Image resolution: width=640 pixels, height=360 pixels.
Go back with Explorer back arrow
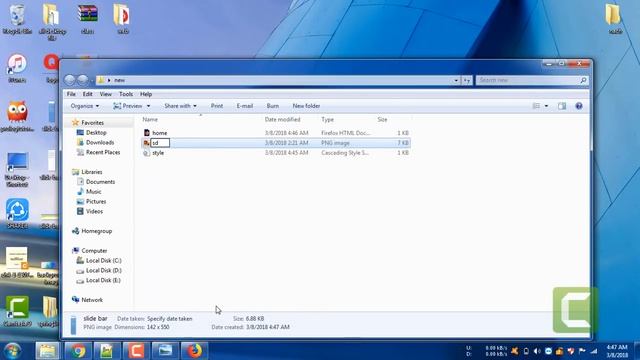click(70, 80)
